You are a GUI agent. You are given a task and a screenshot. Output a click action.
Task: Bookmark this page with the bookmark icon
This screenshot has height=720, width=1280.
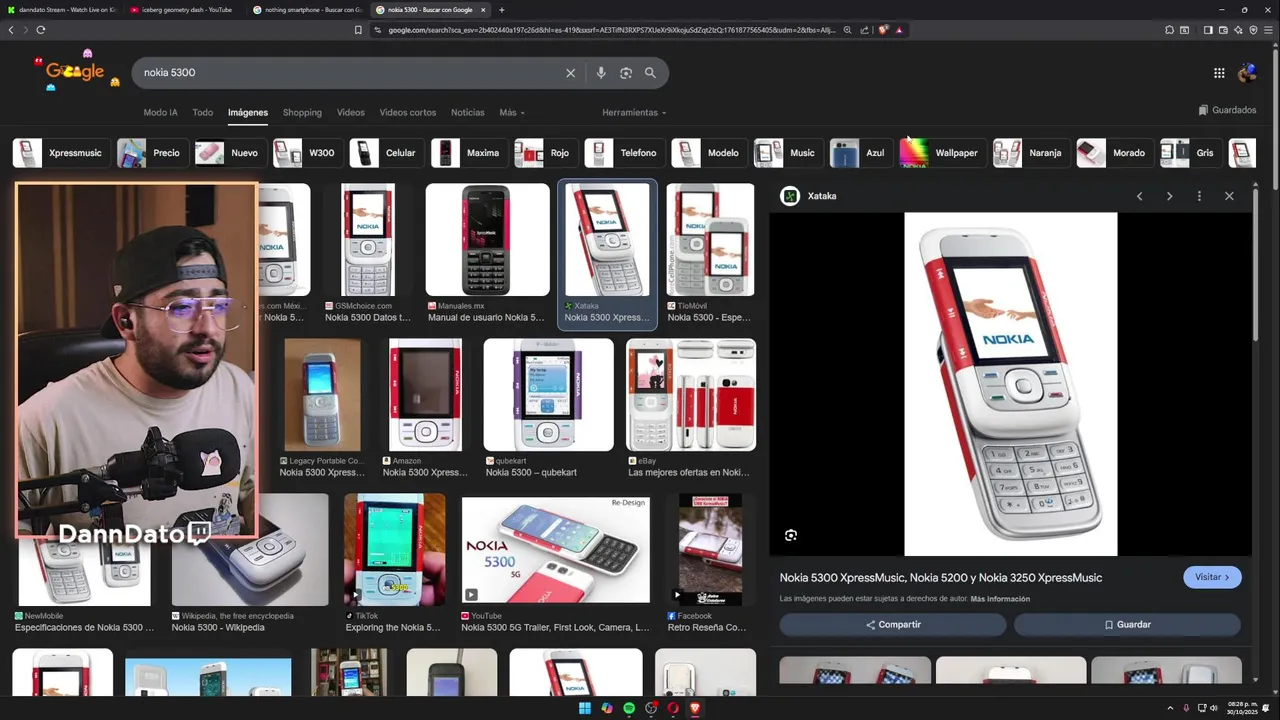tap(358, 30)
